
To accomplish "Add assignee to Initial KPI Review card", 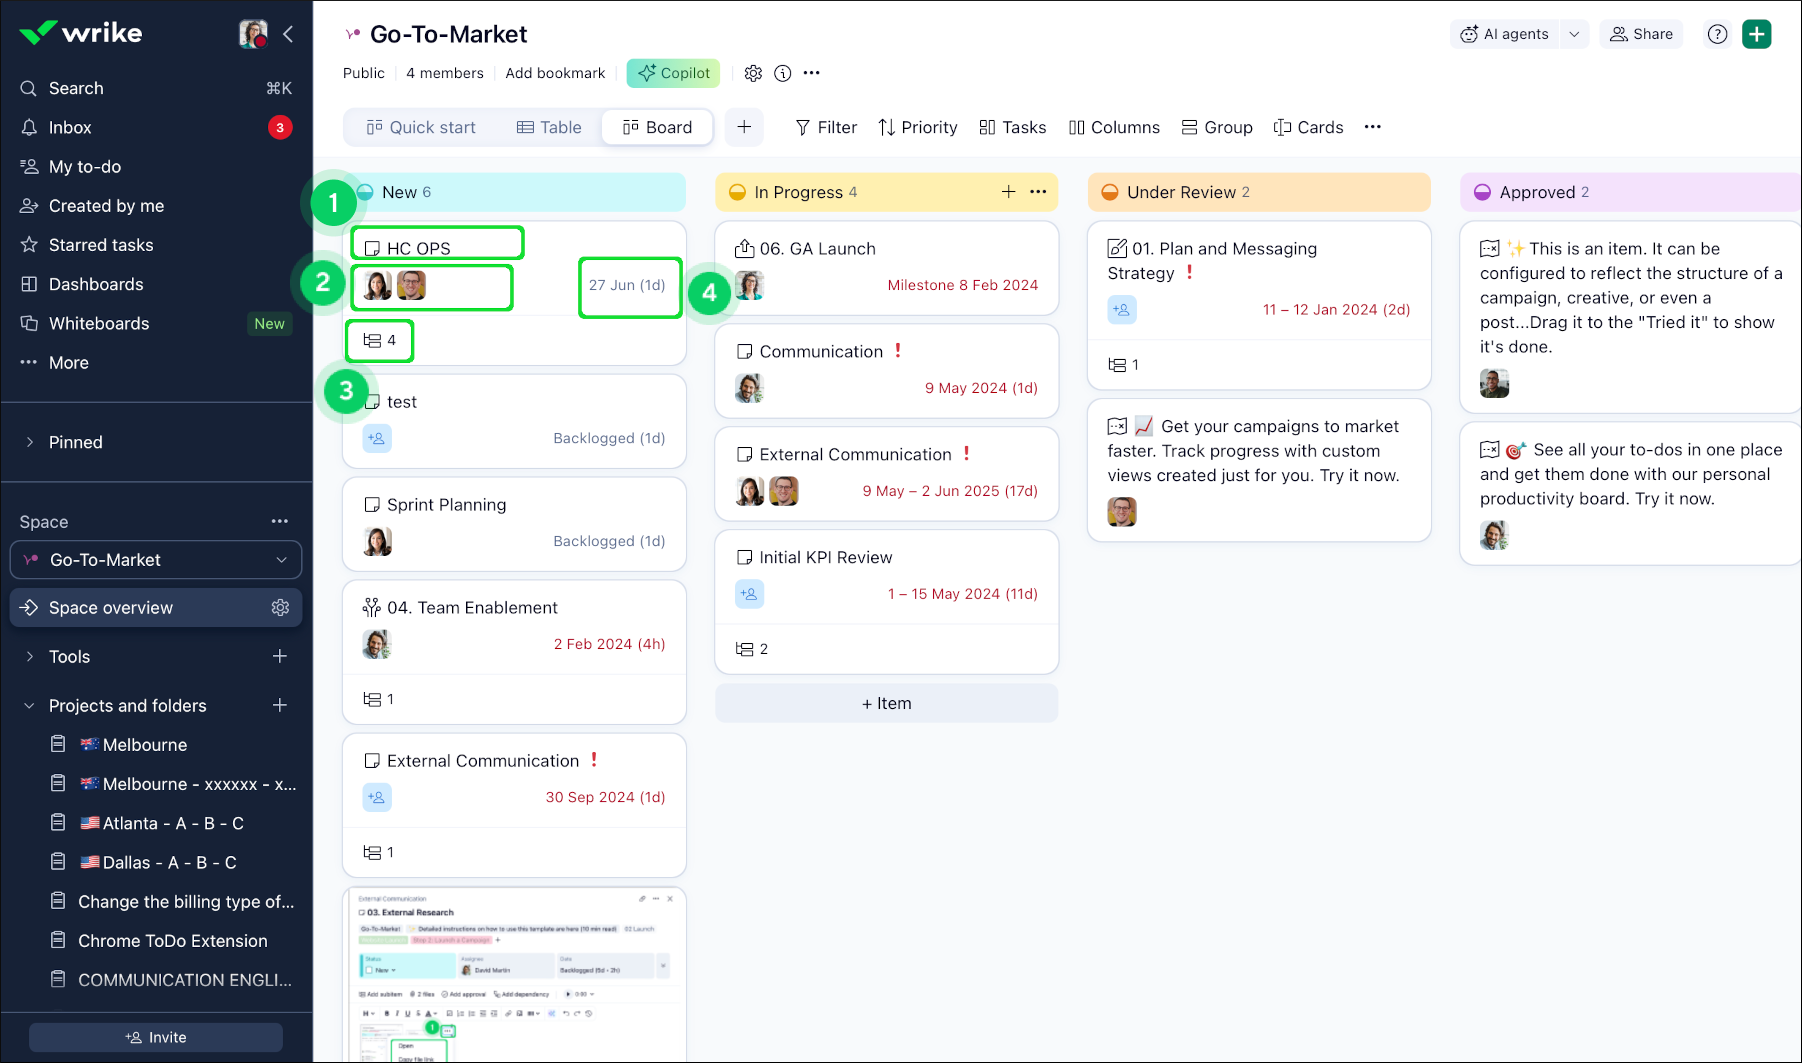I will (749, 594).
